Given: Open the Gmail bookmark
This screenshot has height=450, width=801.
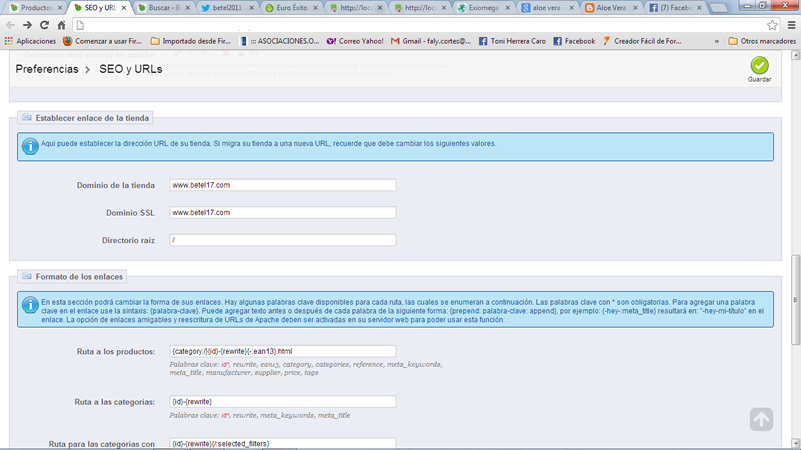Looking at the screenshot, I should coord(431,41).
